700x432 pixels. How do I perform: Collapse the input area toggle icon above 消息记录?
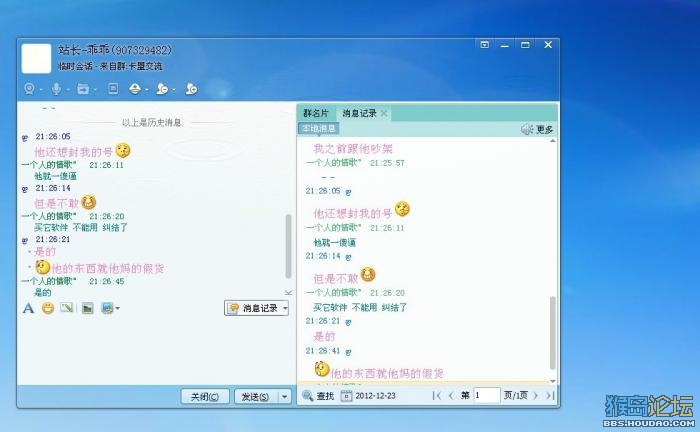pos(288,293)
